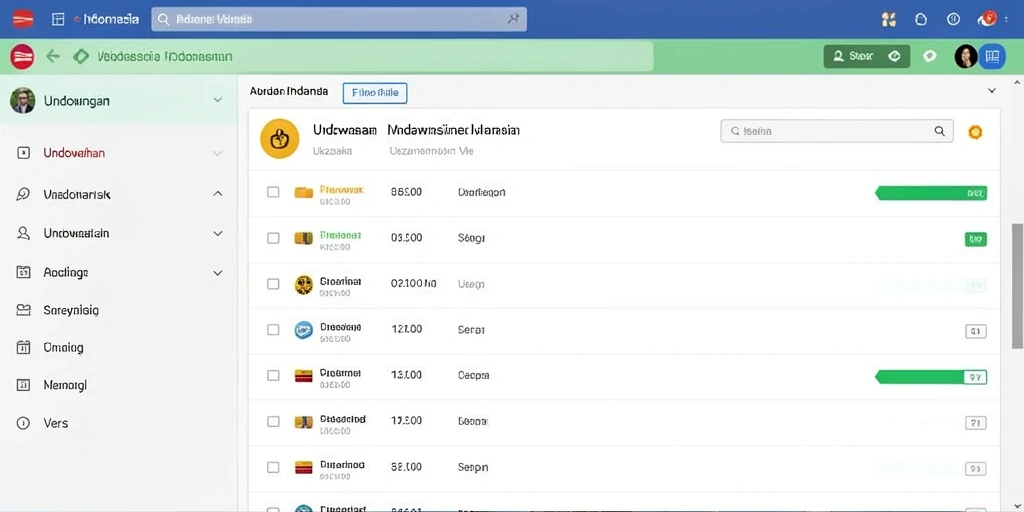The height and width of the screenshot is (512, 1024).
Task: Click the Fileo fhile button
Action: pyautogui.click(x=375, y=93)
